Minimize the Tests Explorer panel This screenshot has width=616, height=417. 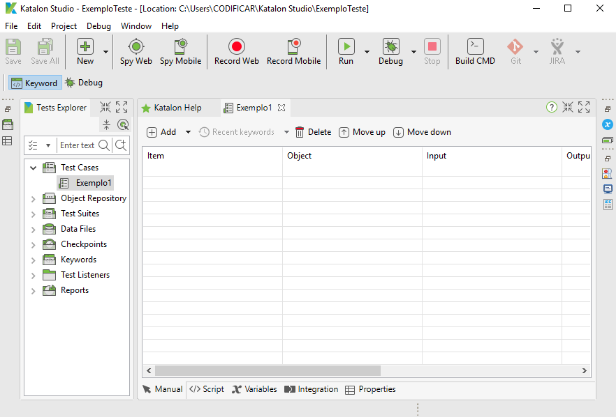pos(105,107)
